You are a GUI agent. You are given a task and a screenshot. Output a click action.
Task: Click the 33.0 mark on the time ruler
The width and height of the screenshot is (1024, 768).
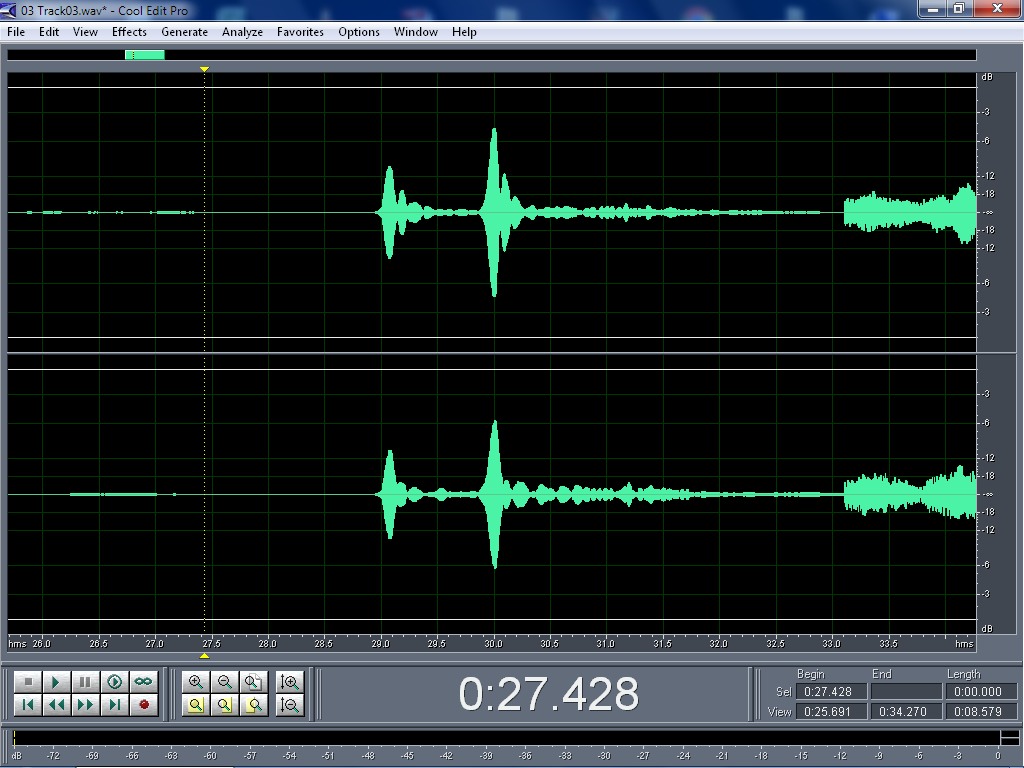coord(831,644)
